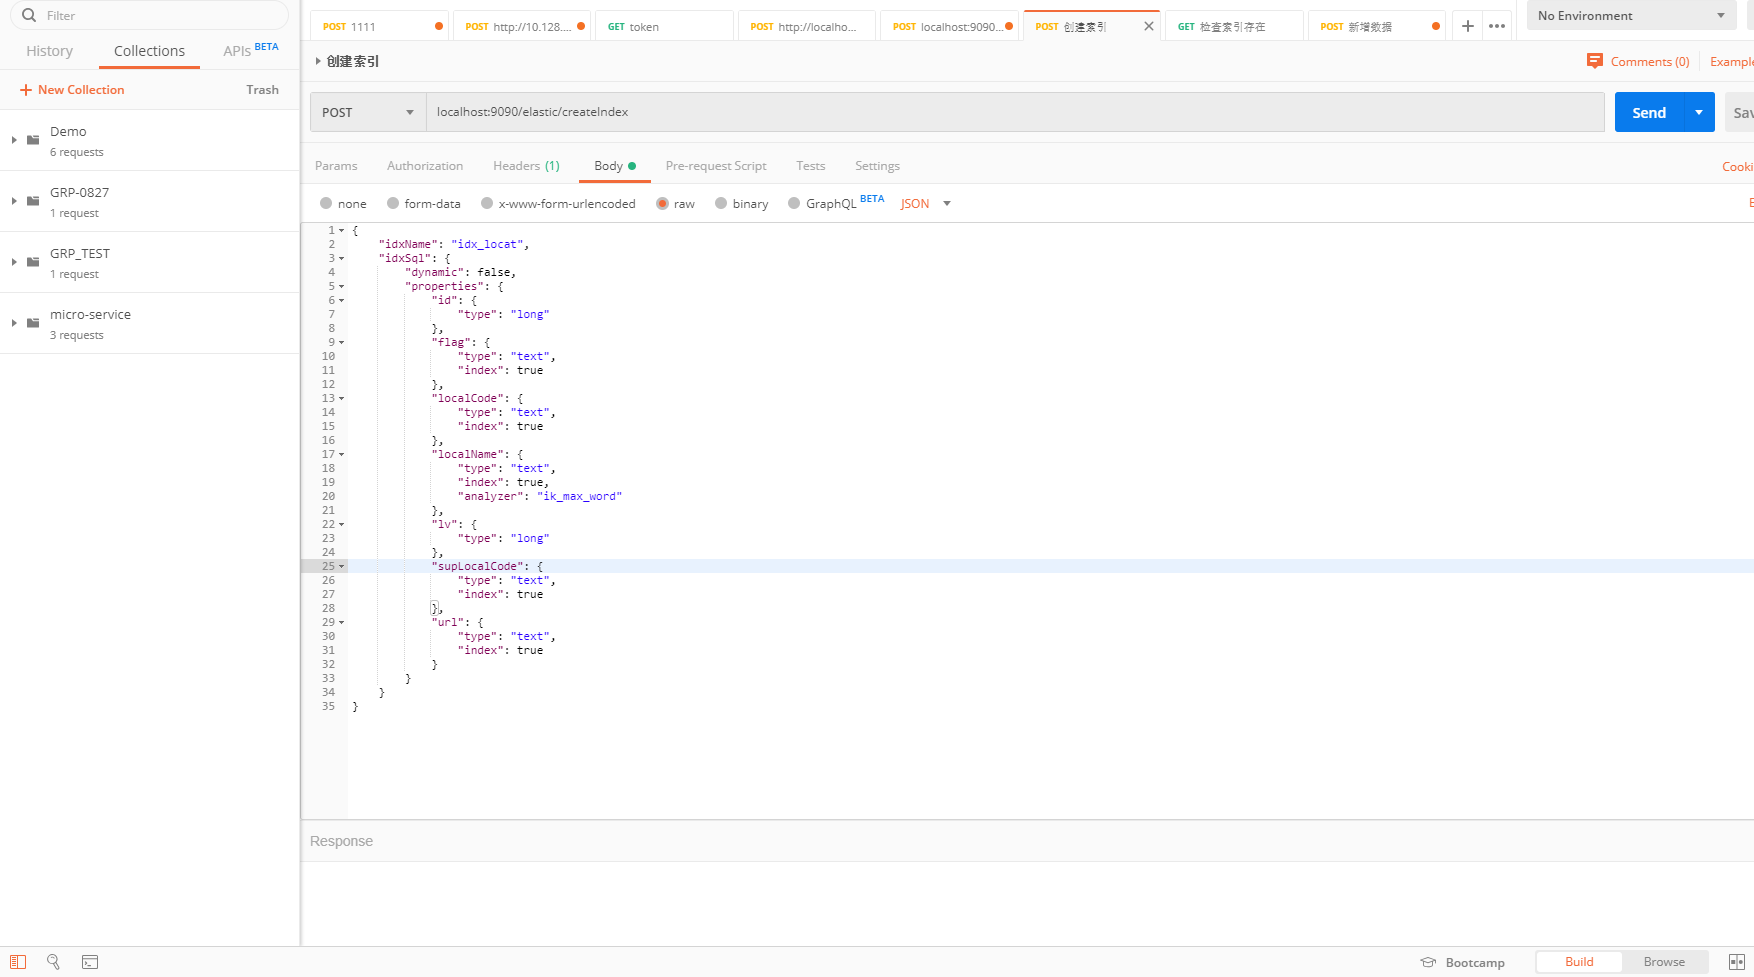1754x977 pixels.
Task: Open the No Environment dropdown
Action: point(1631,16)
